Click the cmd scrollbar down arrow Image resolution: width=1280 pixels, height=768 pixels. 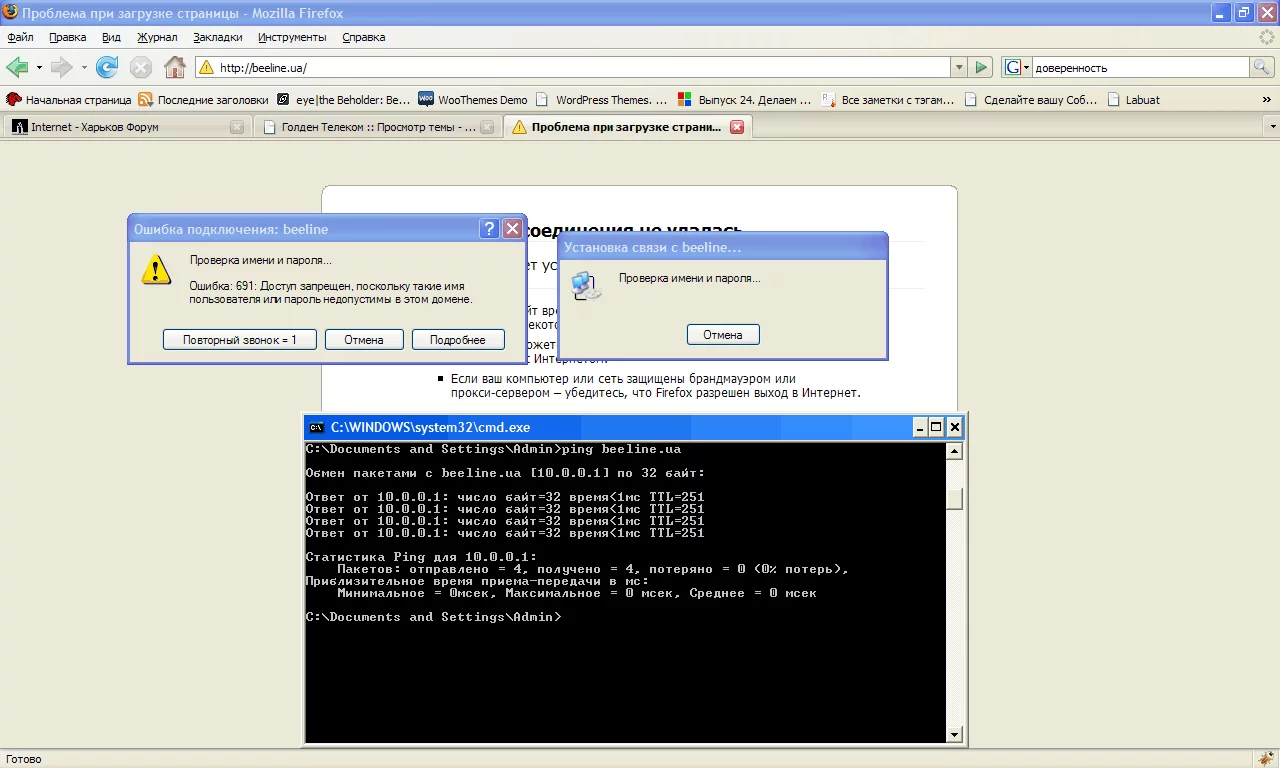click(x=955, y=734)
